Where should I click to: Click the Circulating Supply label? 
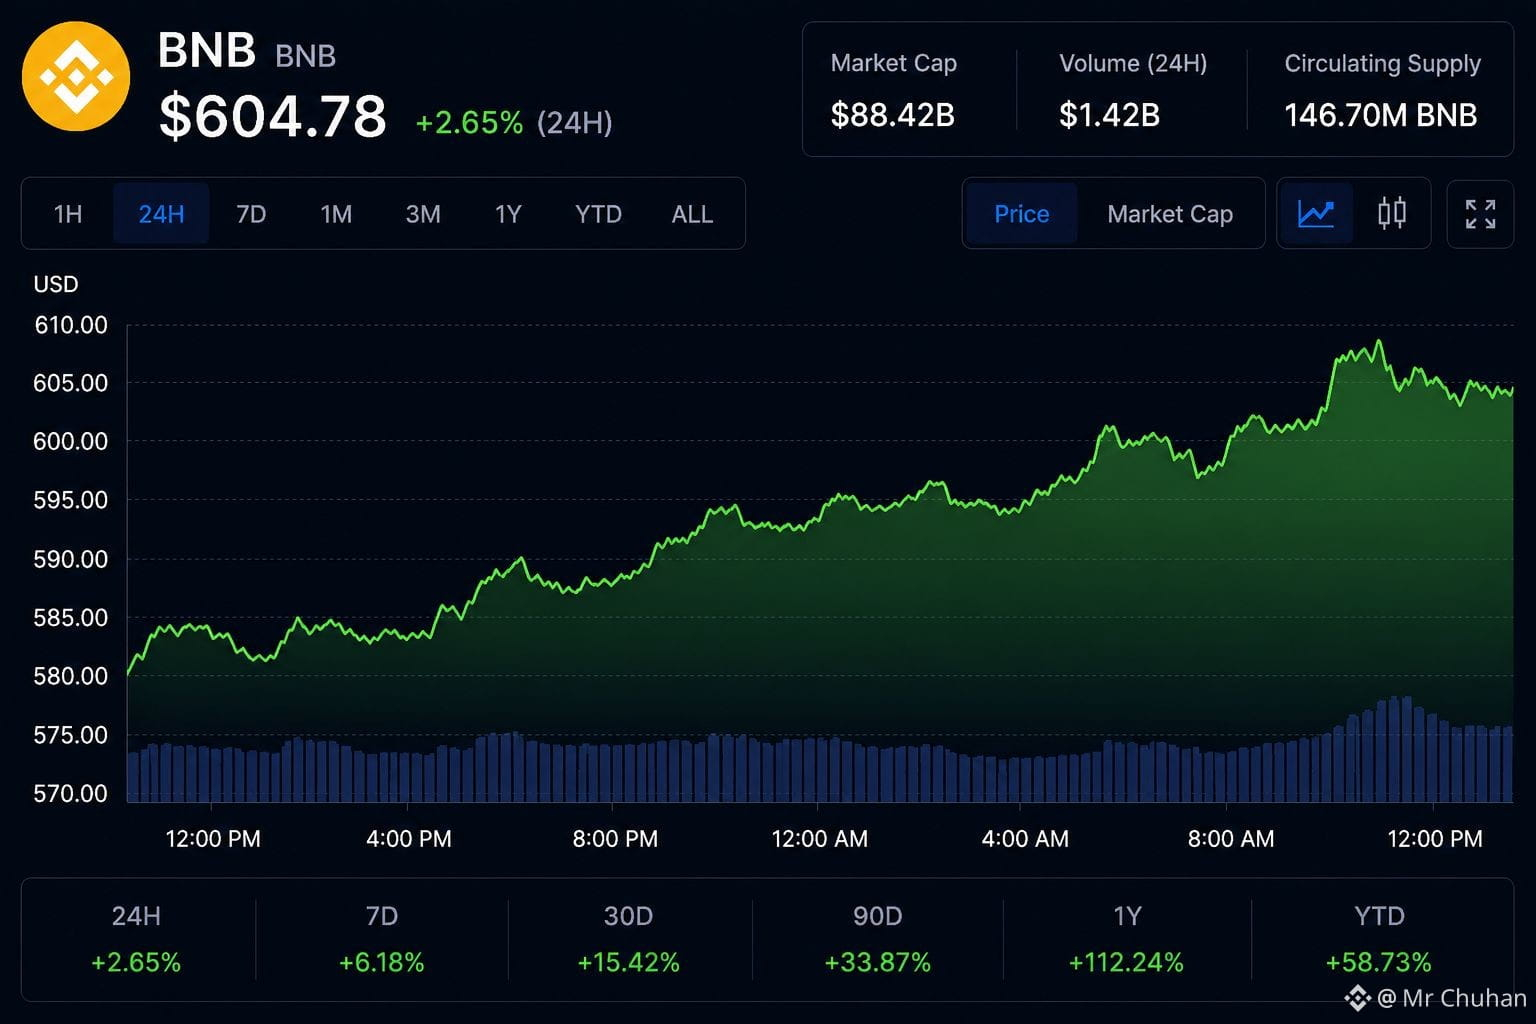click(1382, 64)
